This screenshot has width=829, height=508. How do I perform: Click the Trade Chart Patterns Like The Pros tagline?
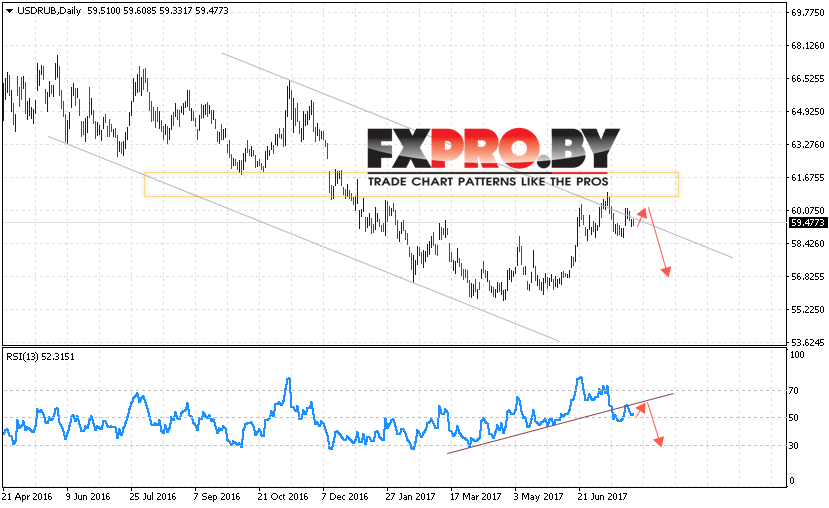[488, 182]
